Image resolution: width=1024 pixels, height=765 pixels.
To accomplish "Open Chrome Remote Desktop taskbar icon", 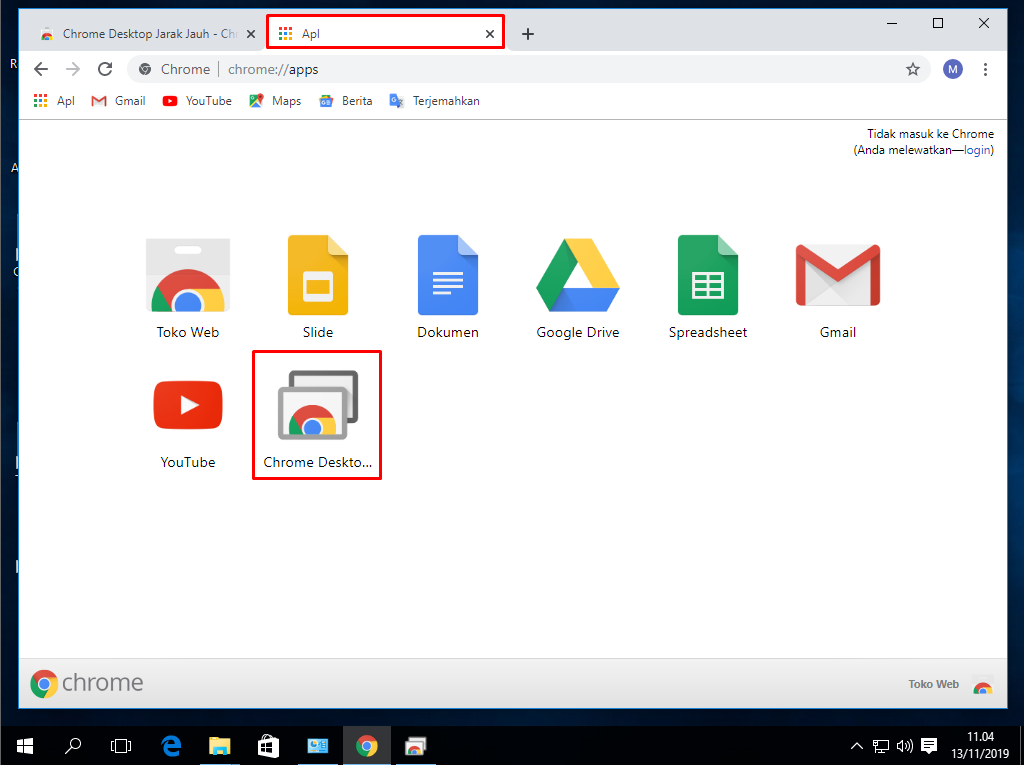I will pyautogui.click(x=415, y=746).
